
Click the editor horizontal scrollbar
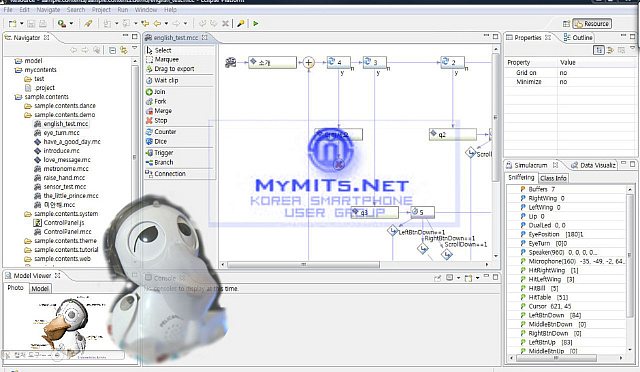[303, 265]
